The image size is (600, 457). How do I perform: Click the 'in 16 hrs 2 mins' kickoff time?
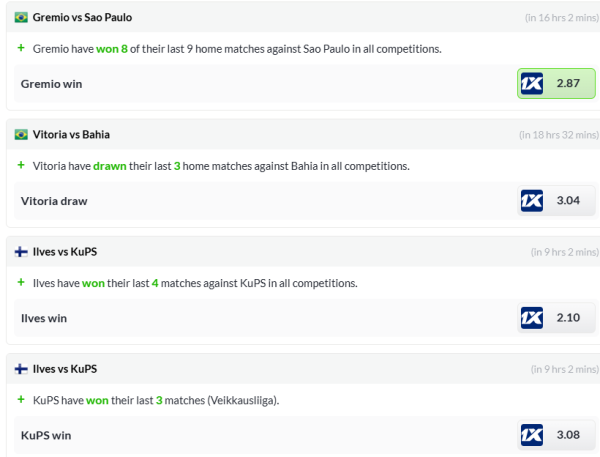pyautogui.click(x=562, y=18)
